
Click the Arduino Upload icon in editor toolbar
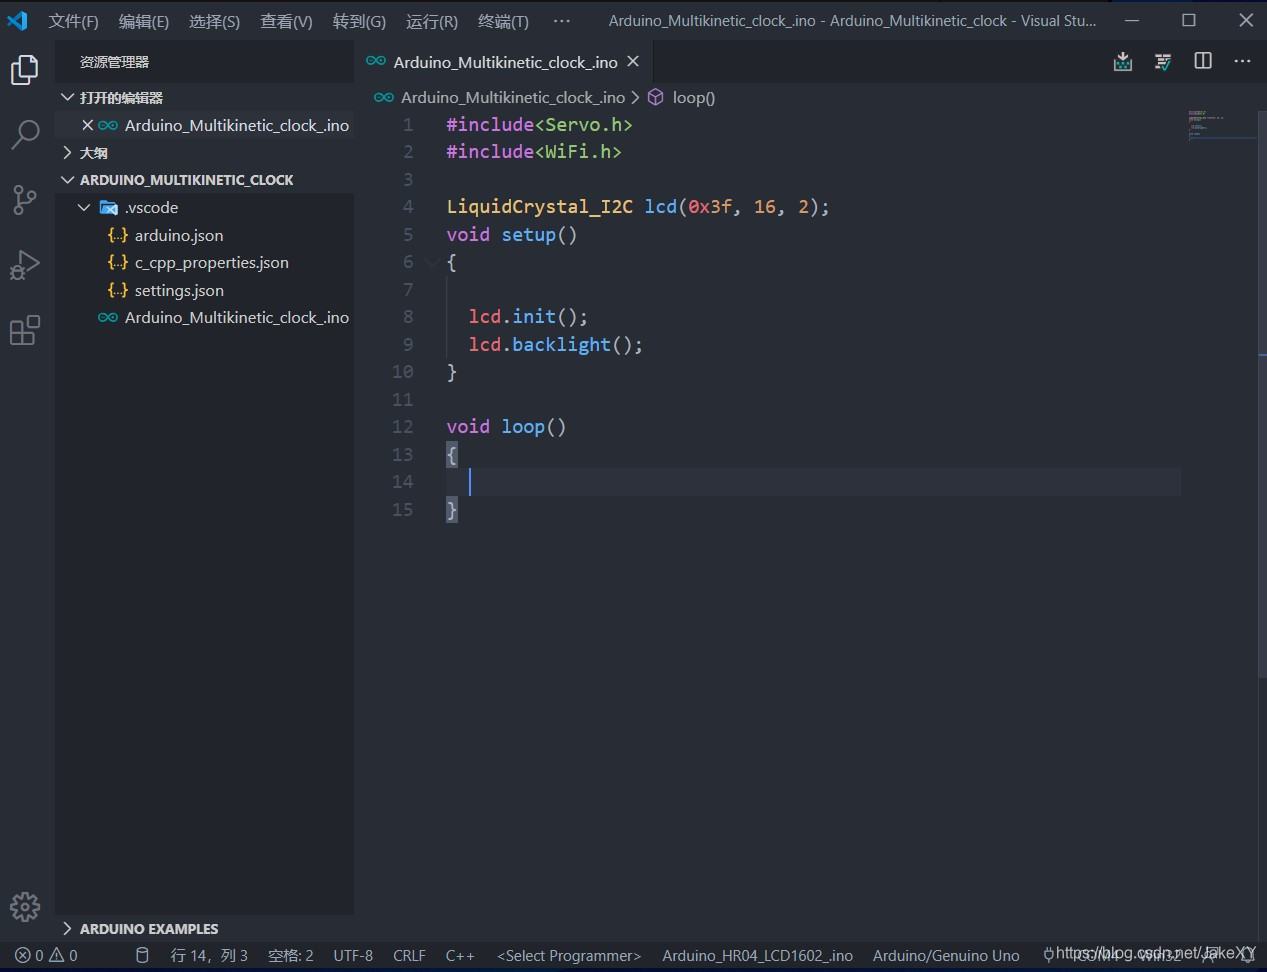point(1123,62)
